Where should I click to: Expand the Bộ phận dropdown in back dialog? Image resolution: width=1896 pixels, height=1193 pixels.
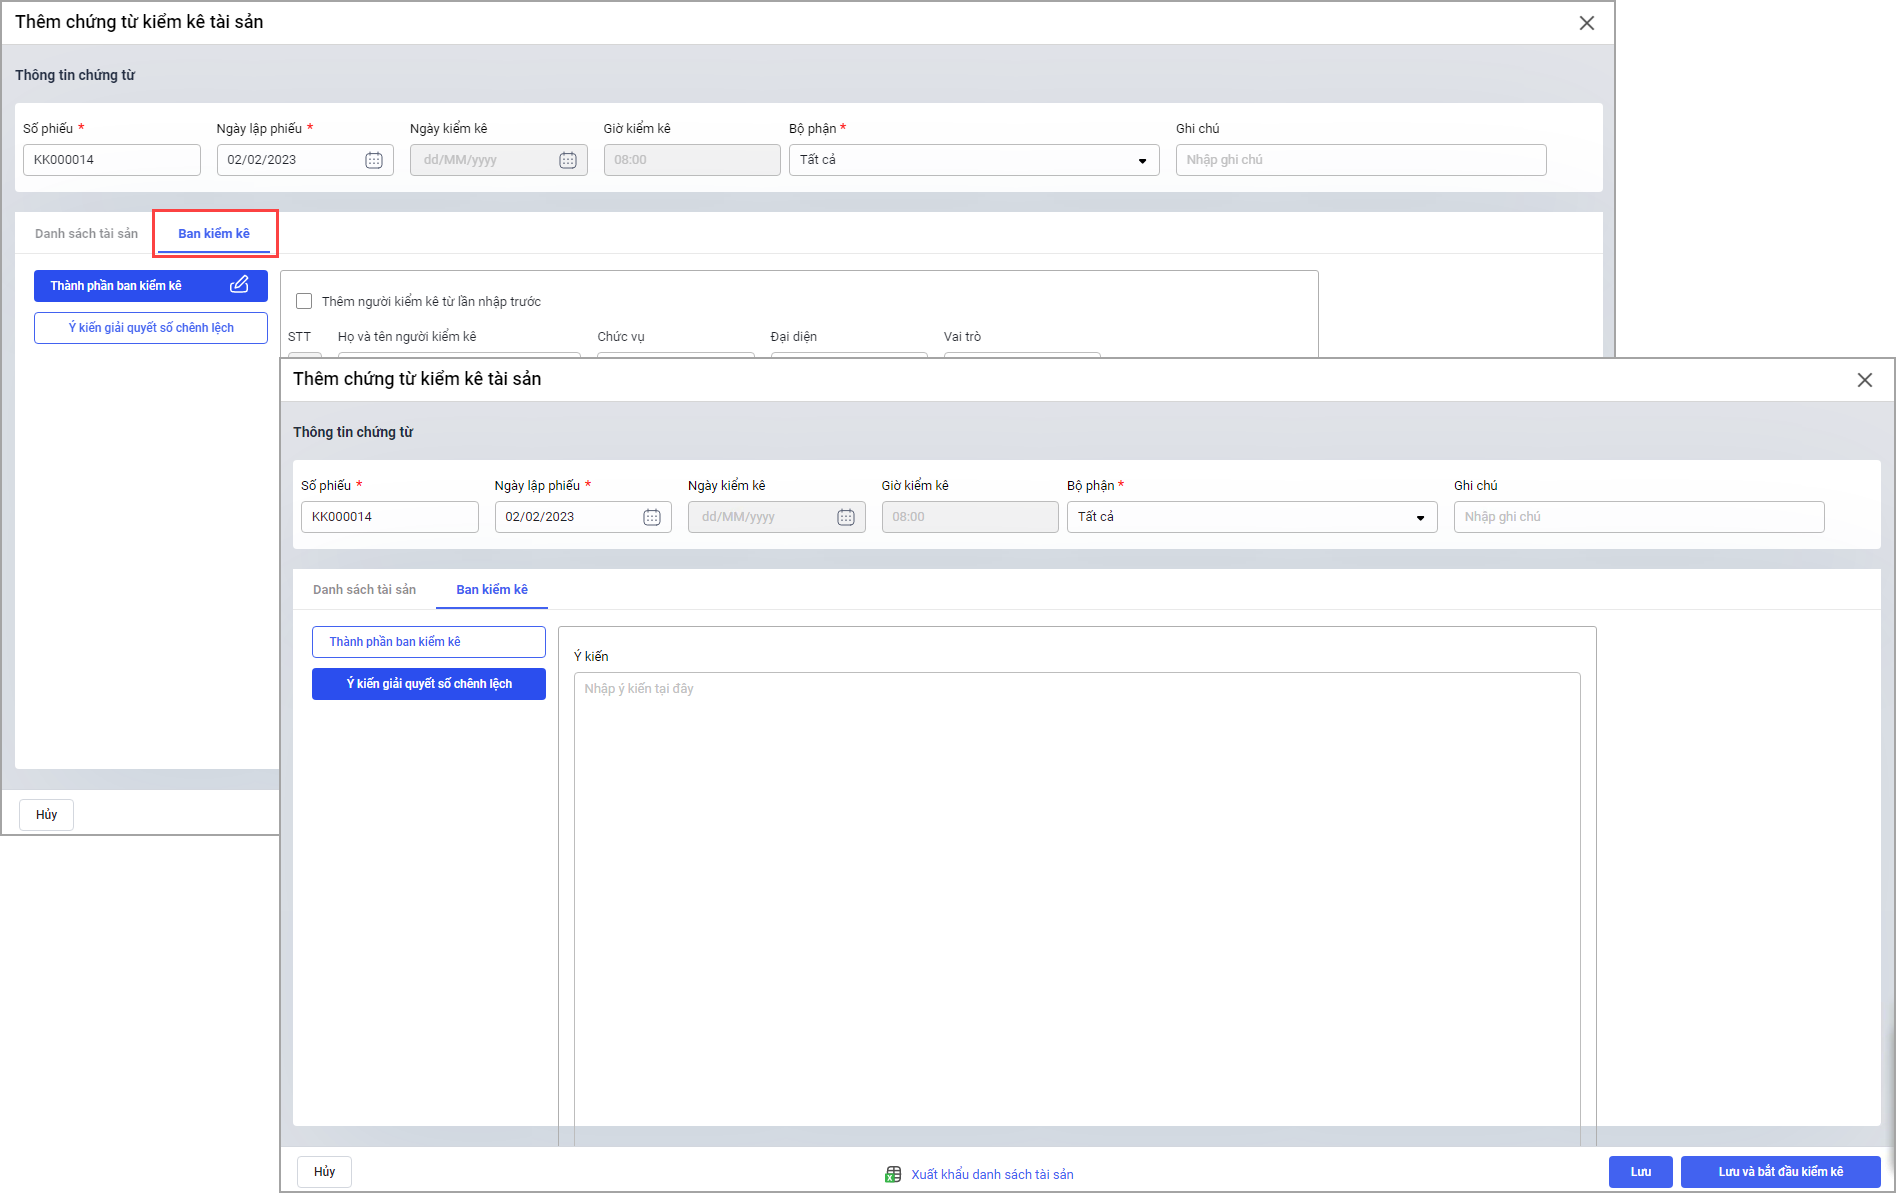[x=1141, y=160]
